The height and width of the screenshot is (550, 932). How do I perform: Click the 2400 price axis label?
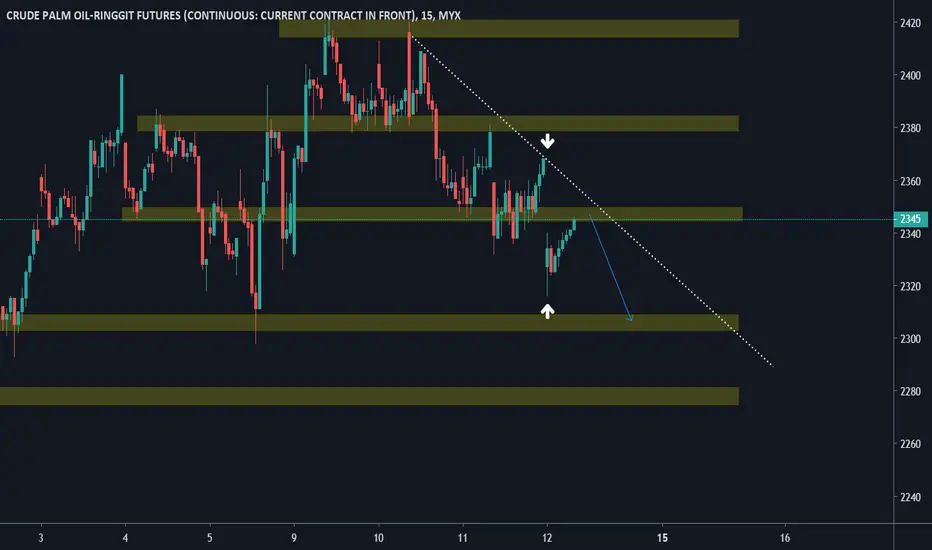(x=910, y=76)
